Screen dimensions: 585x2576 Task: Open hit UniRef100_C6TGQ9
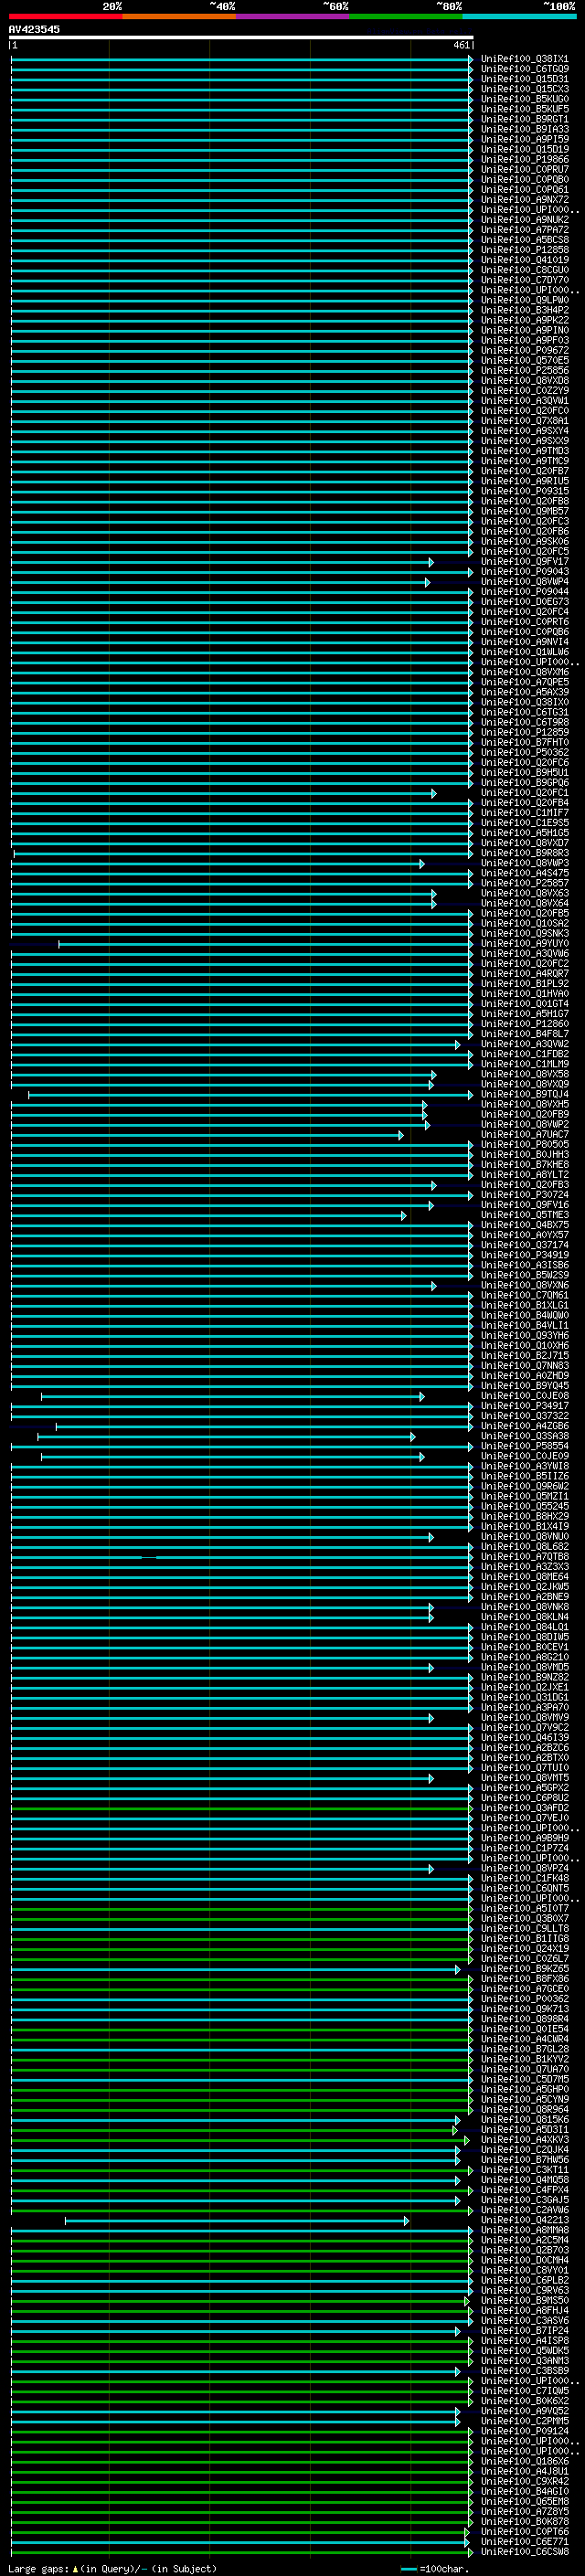tap(524, 69)
